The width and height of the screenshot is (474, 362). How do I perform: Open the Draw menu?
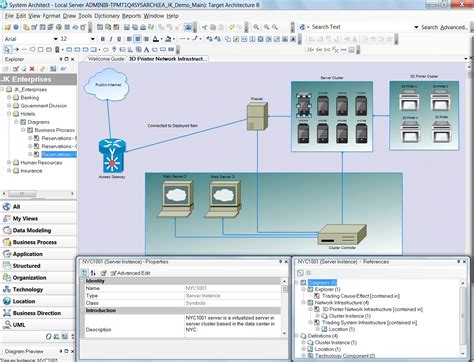click(x=69, y=16)
